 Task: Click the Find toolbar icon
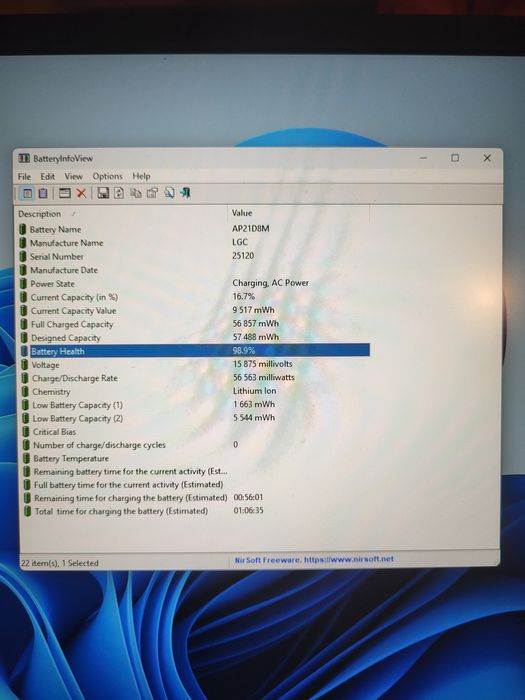(x=169, y=193)
